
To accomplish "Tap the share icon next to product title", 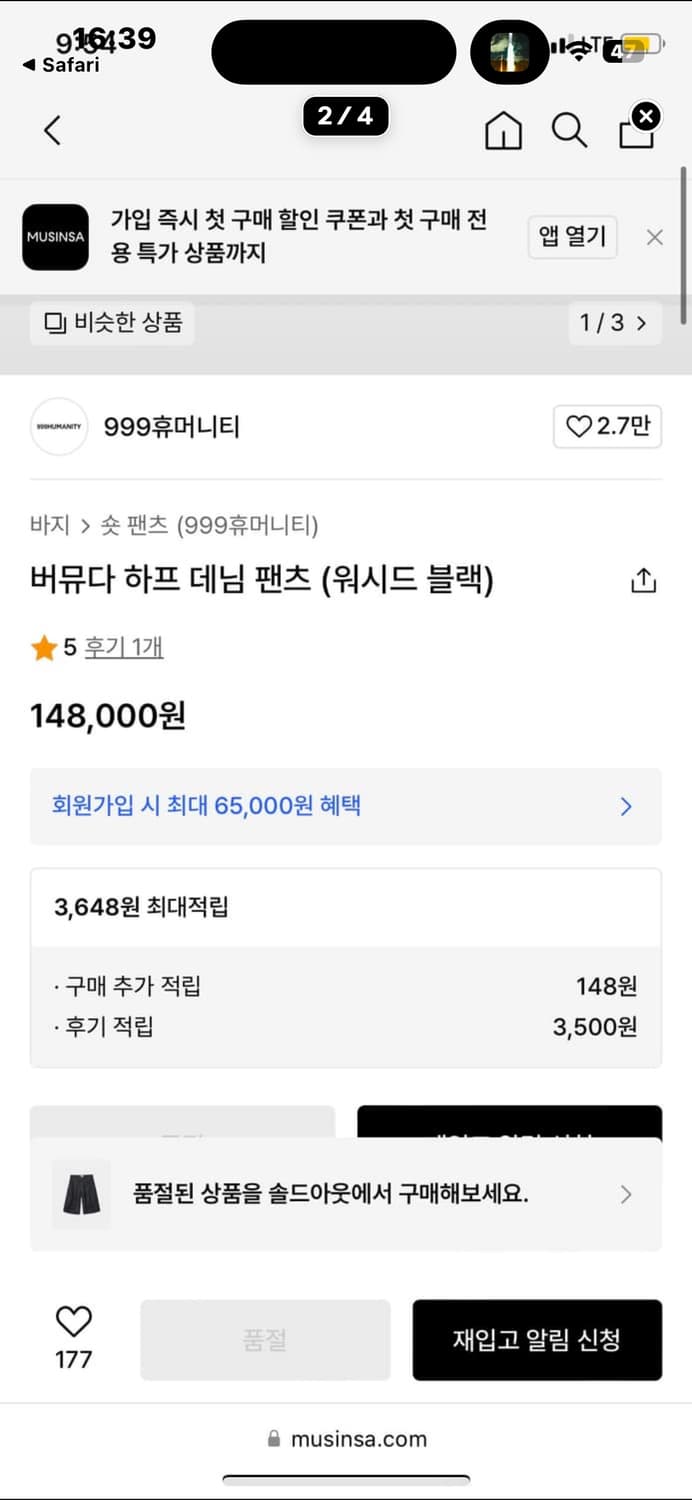I will (643, 579).
